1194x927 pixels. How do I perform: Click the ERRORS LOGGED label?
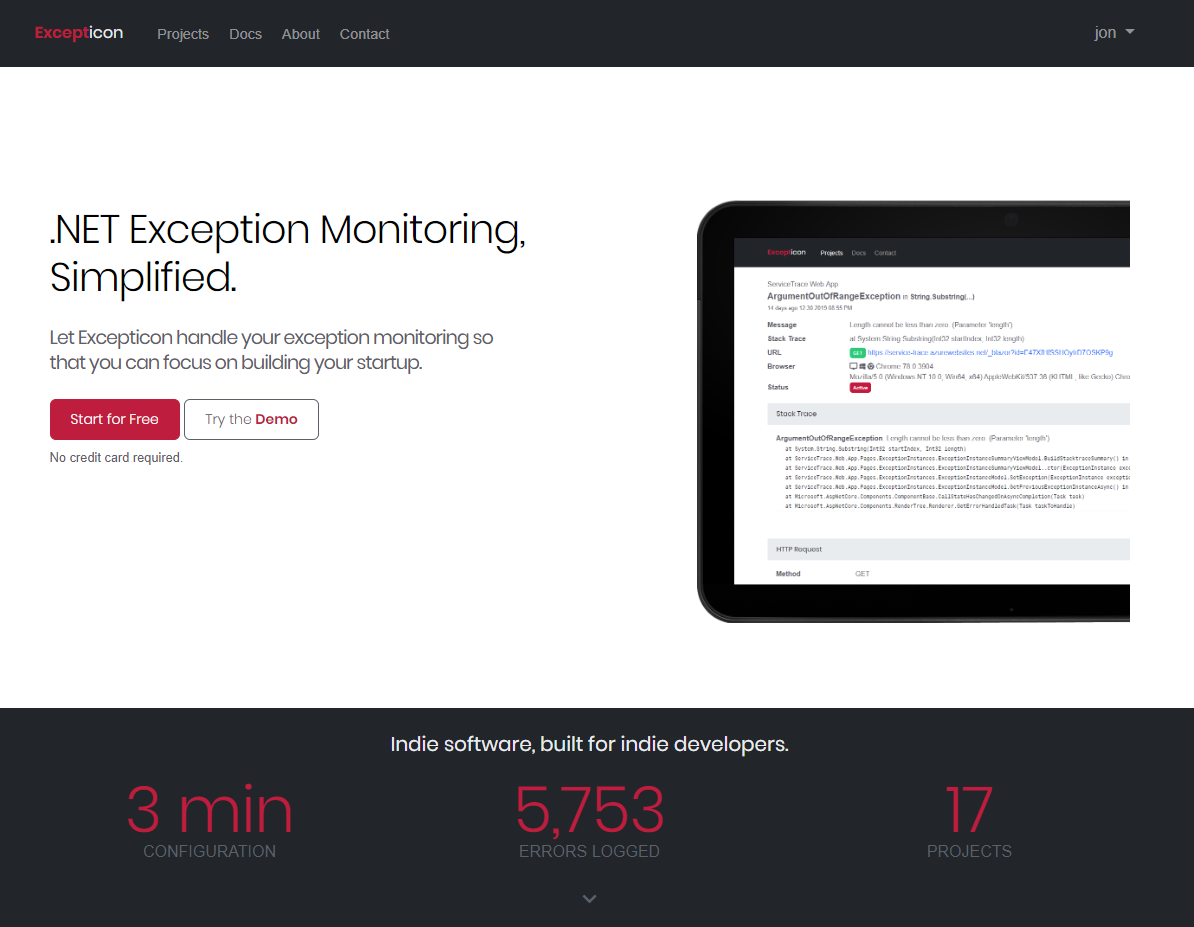click(x=589, y=851)
